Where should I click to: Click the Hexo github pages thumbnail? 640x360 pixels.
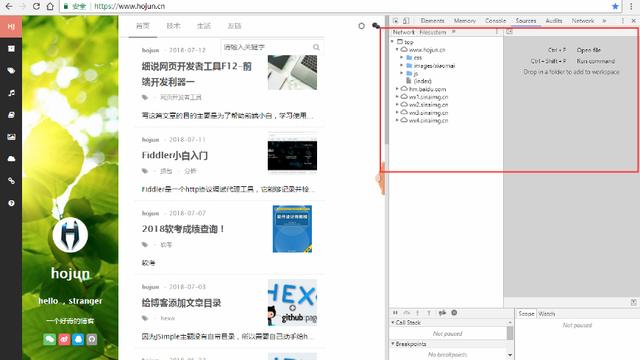(x=292, y=302)
